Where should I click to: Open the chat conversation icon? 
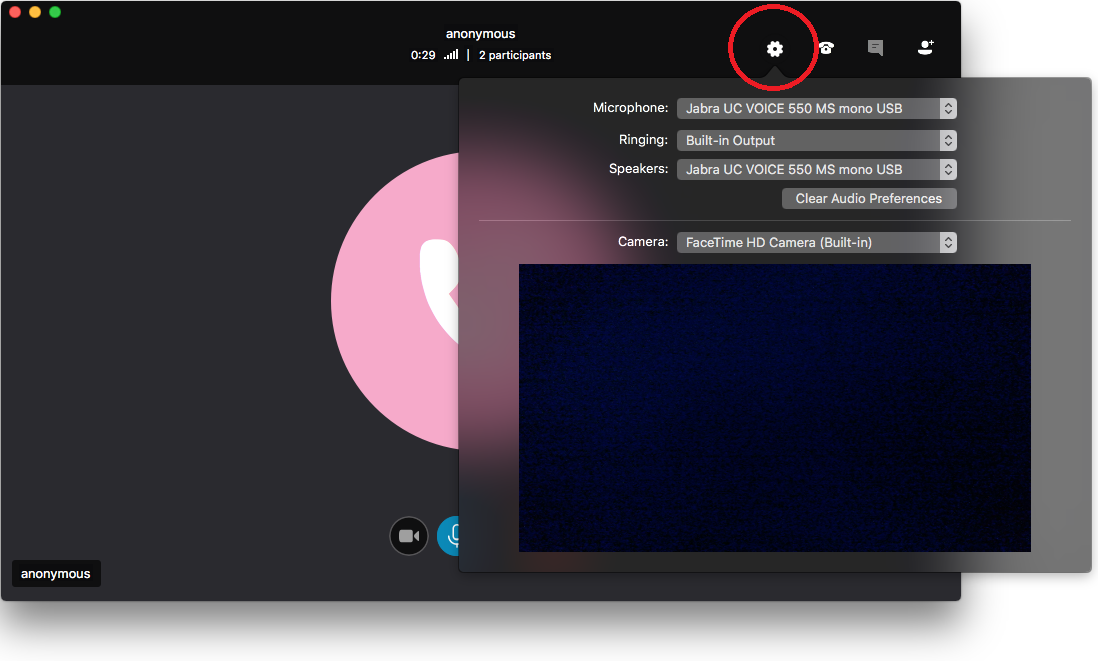(875, 48)
